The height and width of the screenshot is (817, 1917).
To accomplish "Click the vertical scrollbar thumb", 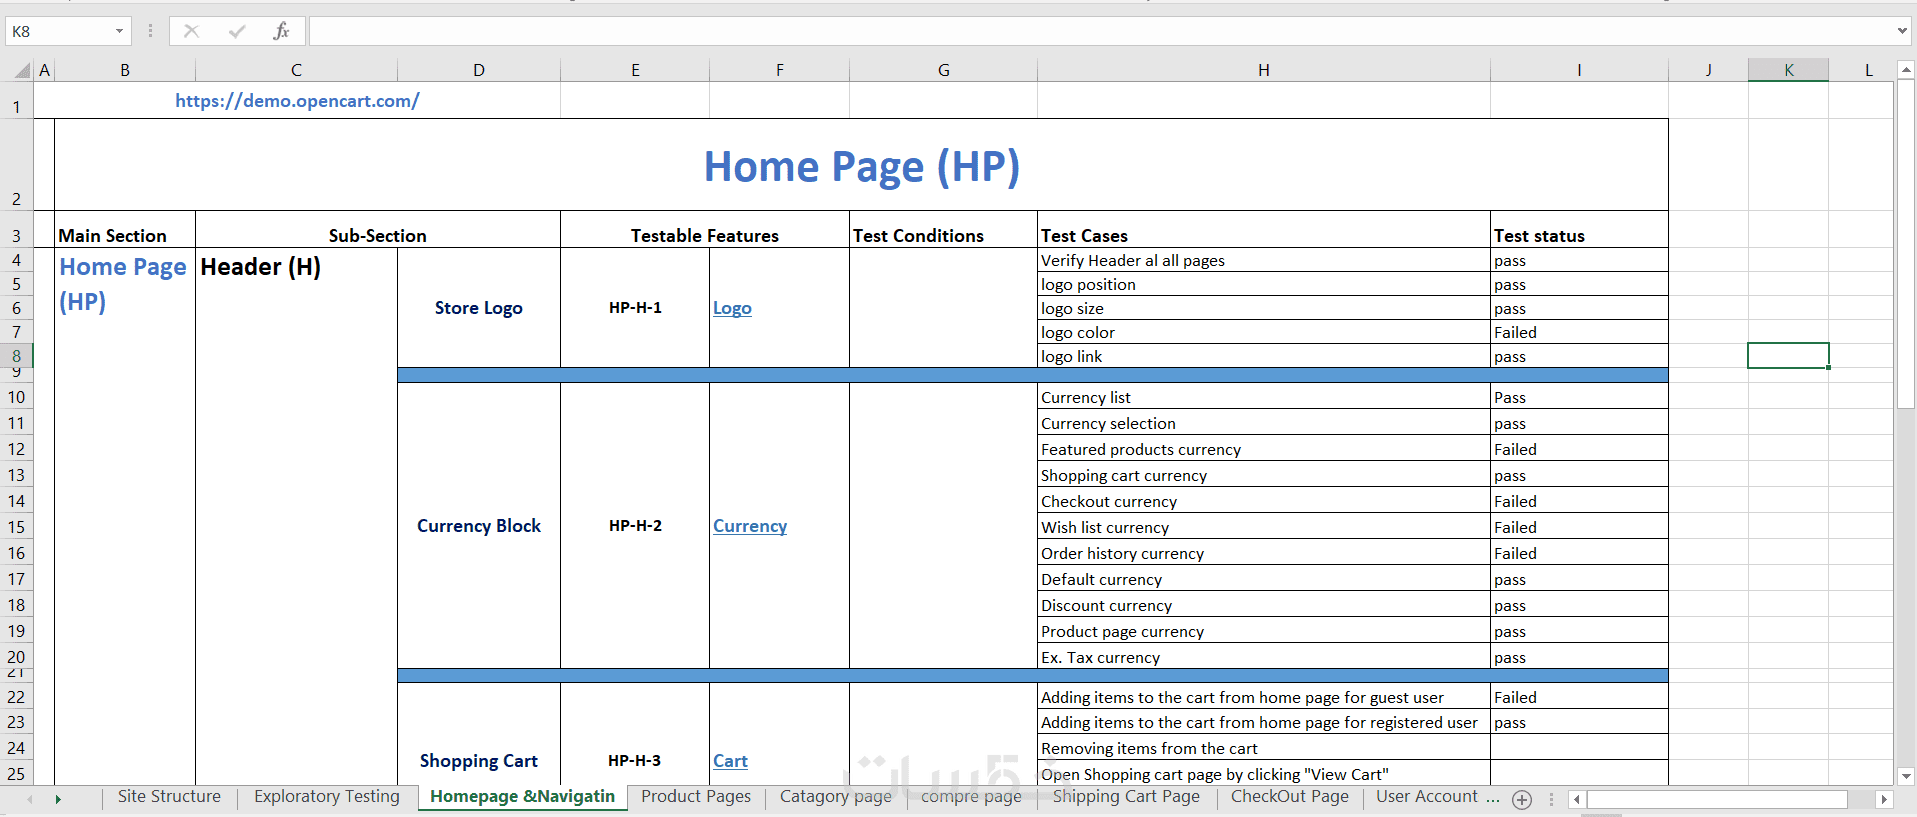I will pyautogui.click(x=1906, y=244).
